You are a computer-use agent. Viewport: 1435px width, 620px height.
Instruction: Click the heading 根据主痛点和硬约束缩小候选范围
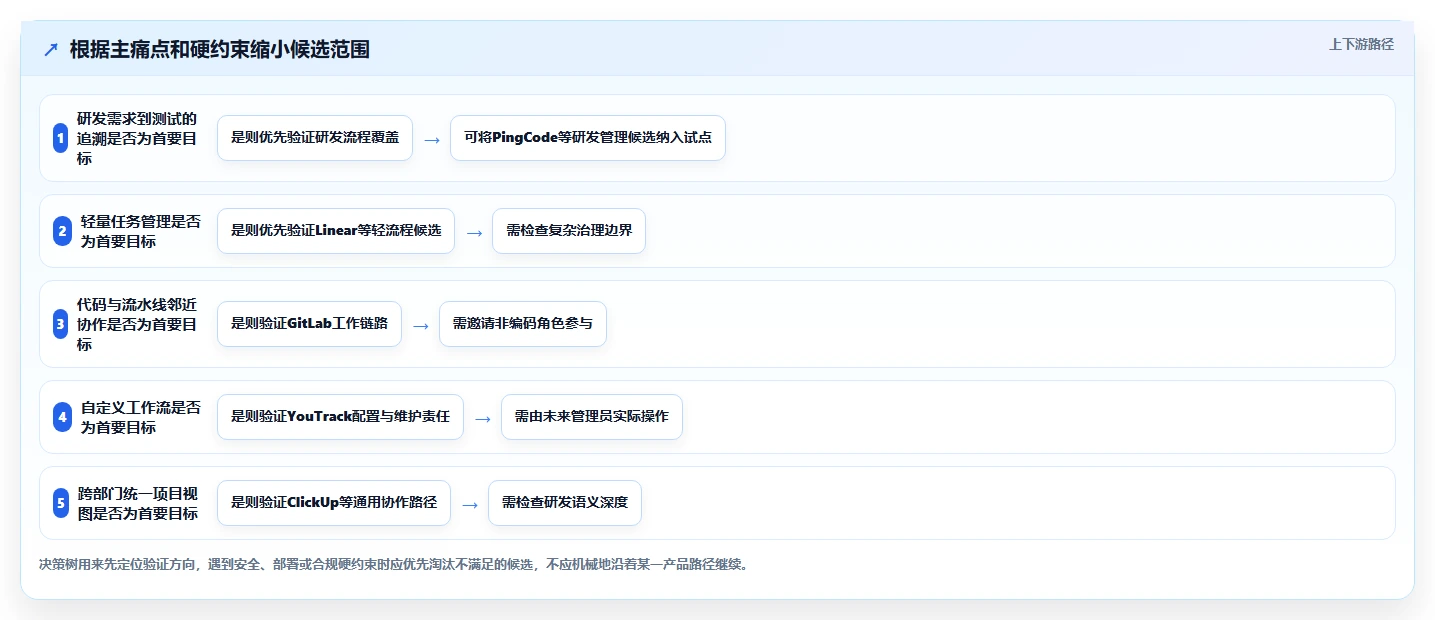click(220, 49)
